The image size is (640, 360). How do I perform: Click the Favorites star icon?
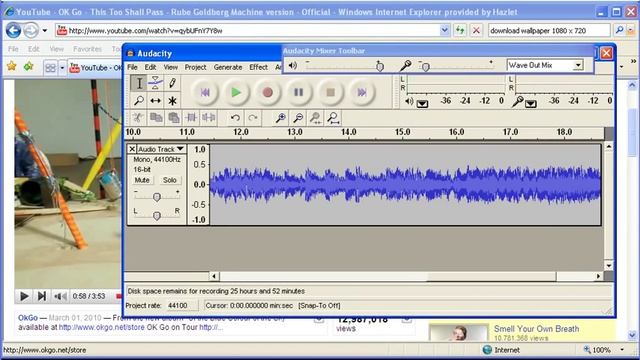(x=11, y=66)
